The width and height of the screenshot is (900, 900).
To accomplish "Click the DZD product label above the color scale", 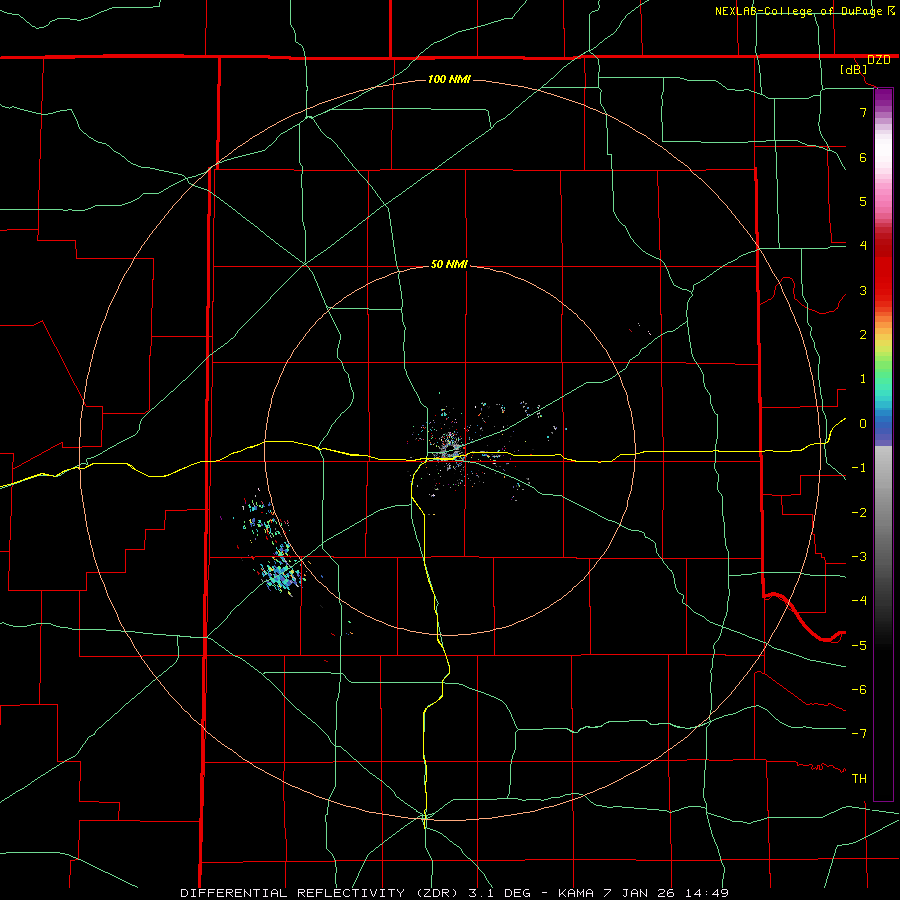I will [879, 60].
